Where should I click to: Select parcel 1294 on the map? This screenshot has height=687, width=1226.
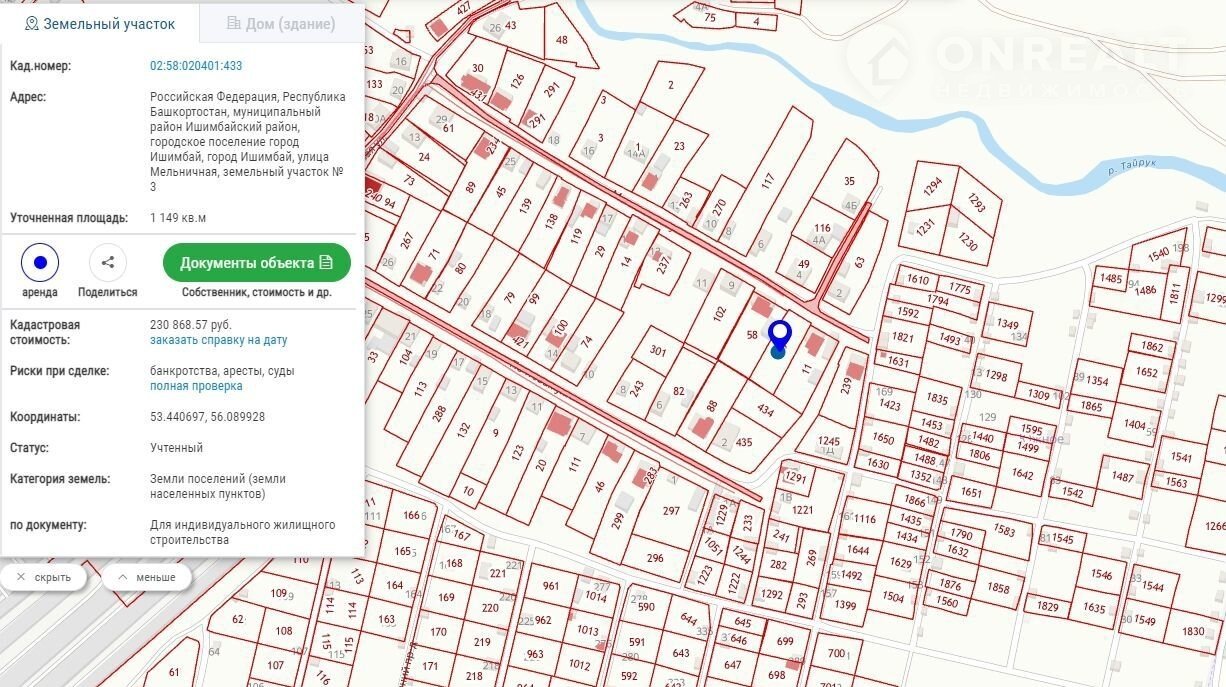[932, 188]
